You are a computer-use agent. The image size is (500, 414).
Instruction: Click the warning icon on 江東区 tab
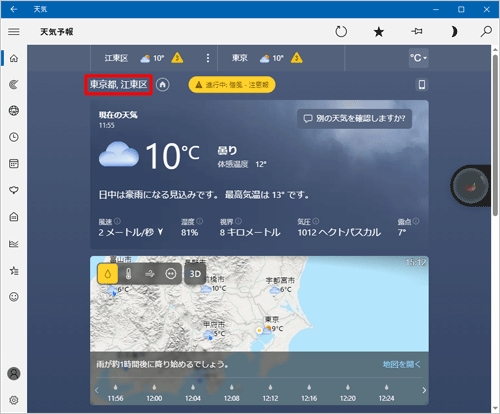[x=177, y=58]
